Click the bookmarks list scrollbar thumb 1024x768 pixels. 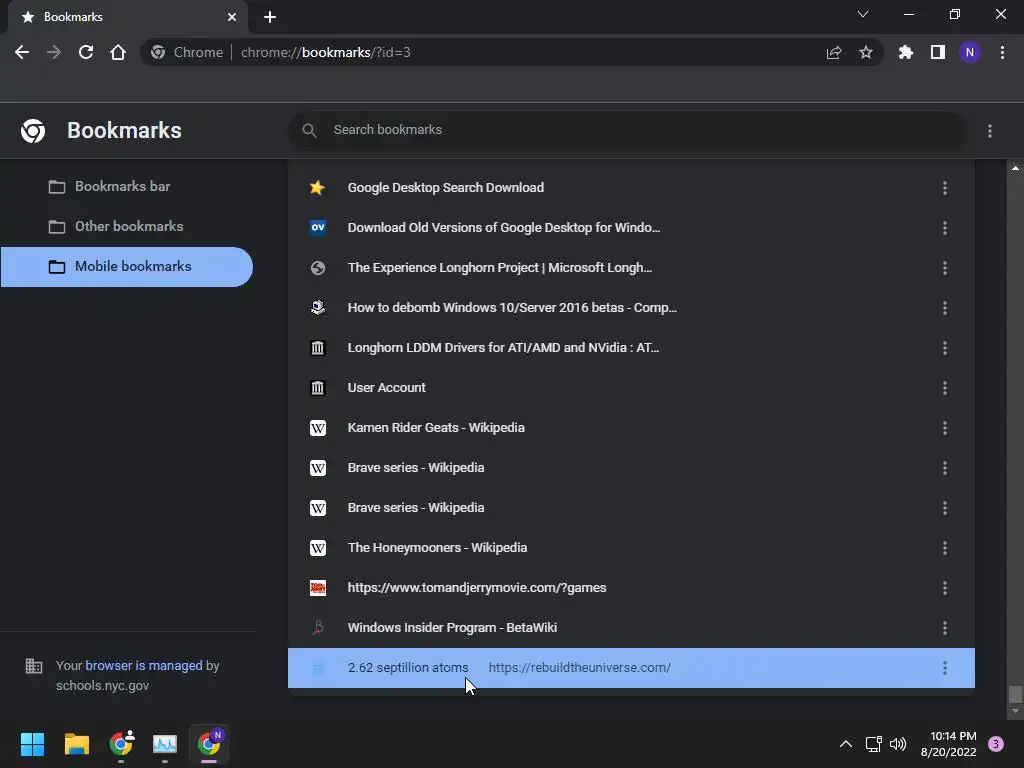pyautogui.click(x=1015, y=694)
